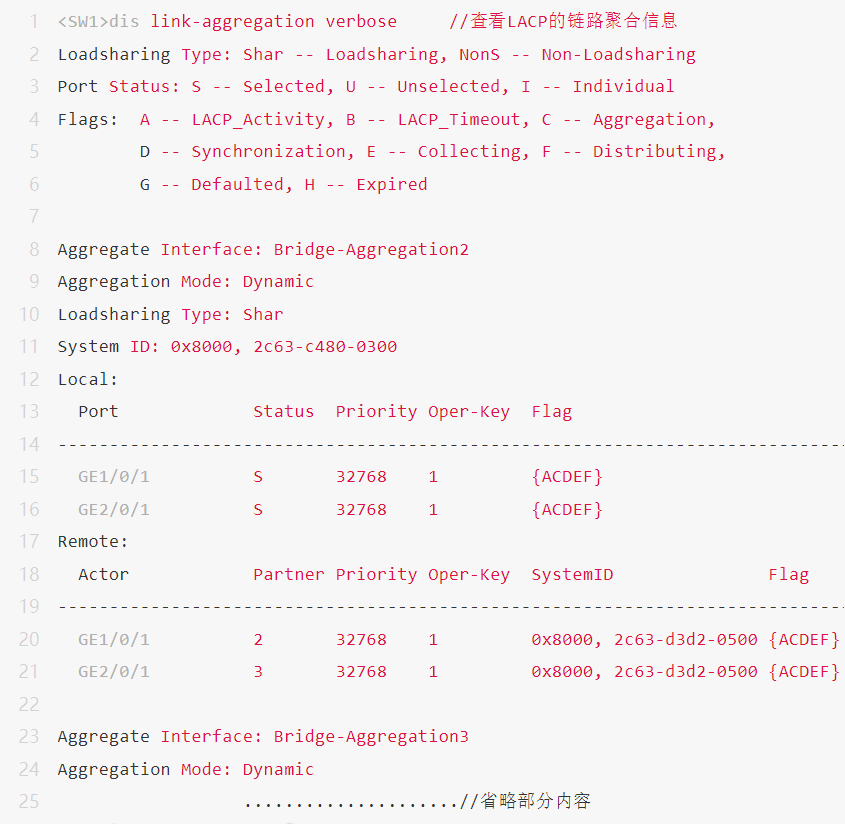Click Partner value '2' on line 20

[258, 640]
